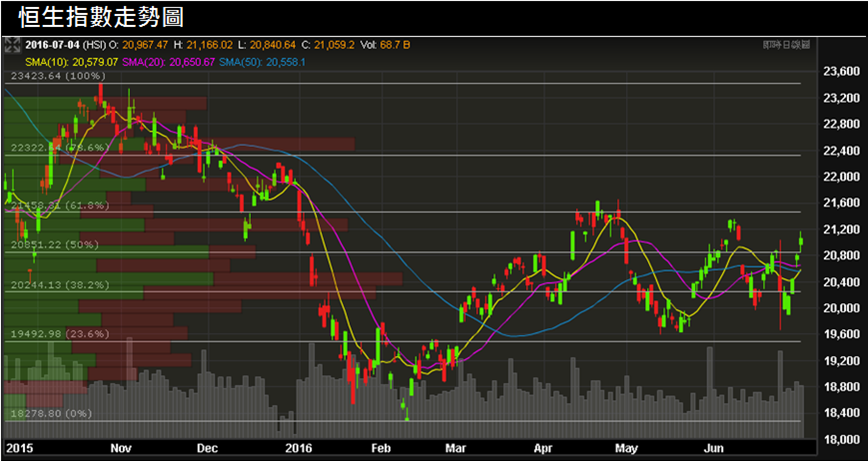The image size is (868, 461).
Task: Click the 20,000 price axis label
Action: tap(841, 308)
